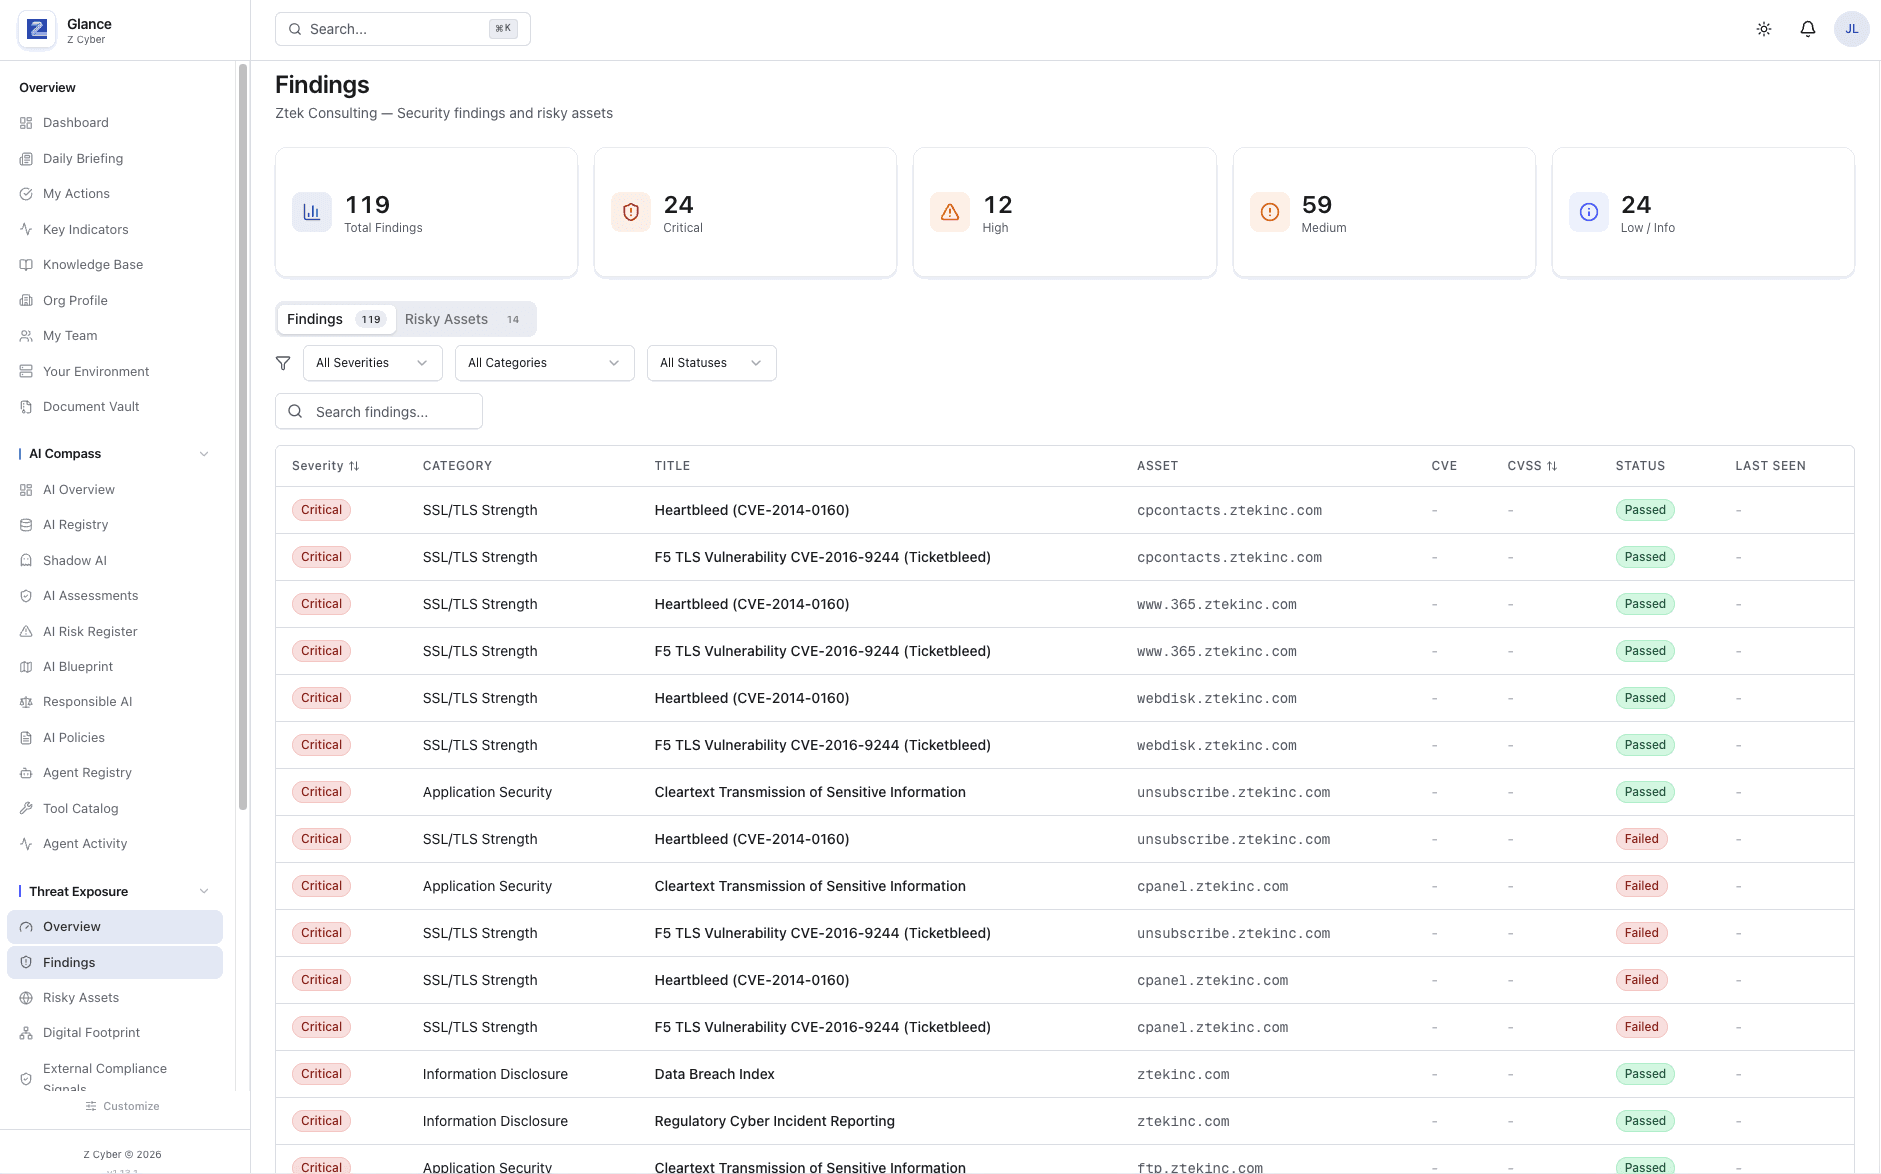Click the CATEGORY column header

[457, 466]
